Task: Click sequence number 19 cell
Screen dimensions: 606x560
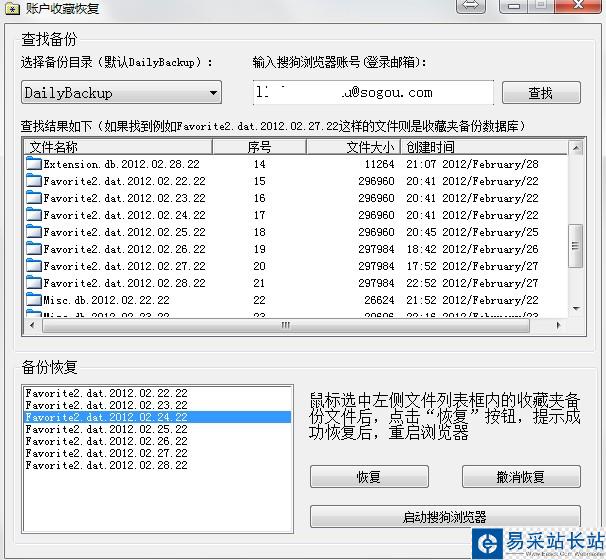Action: (260, 249)
